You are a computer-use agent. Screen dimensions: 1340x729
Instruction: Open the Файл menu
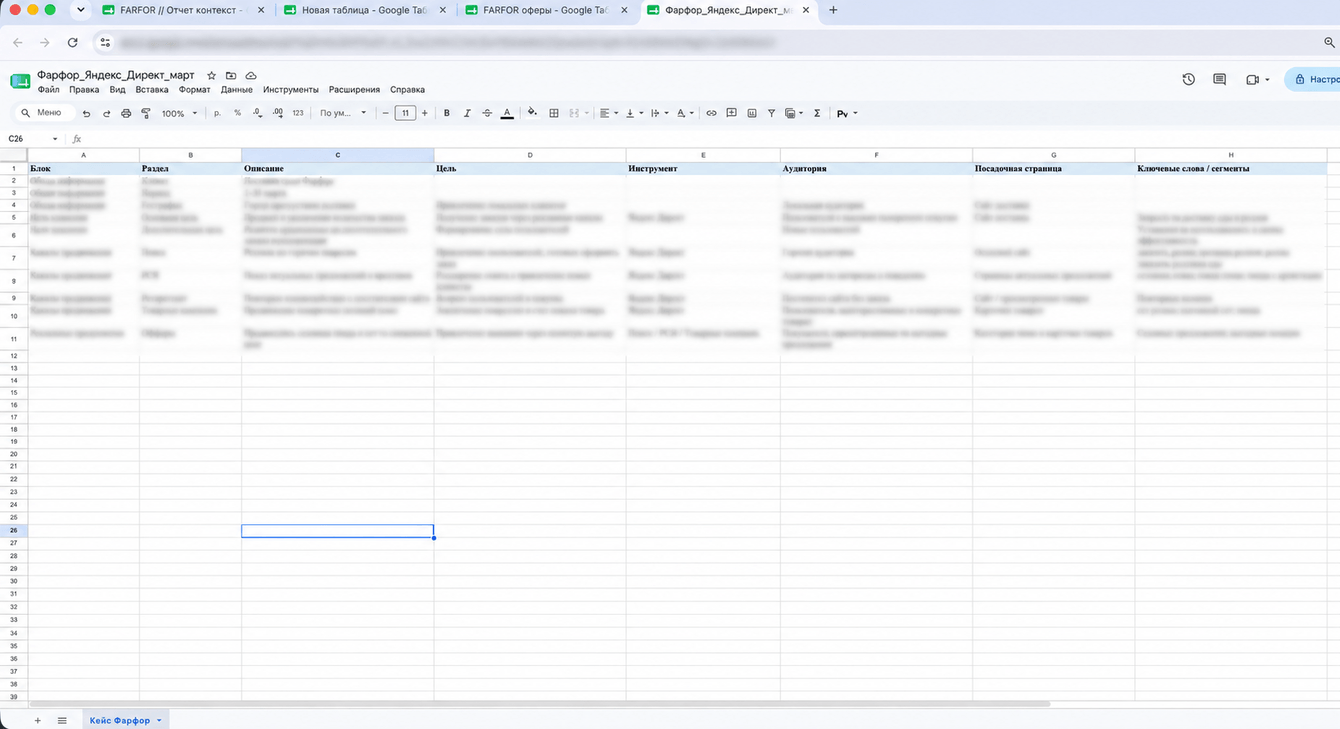(x=48, y=90)
